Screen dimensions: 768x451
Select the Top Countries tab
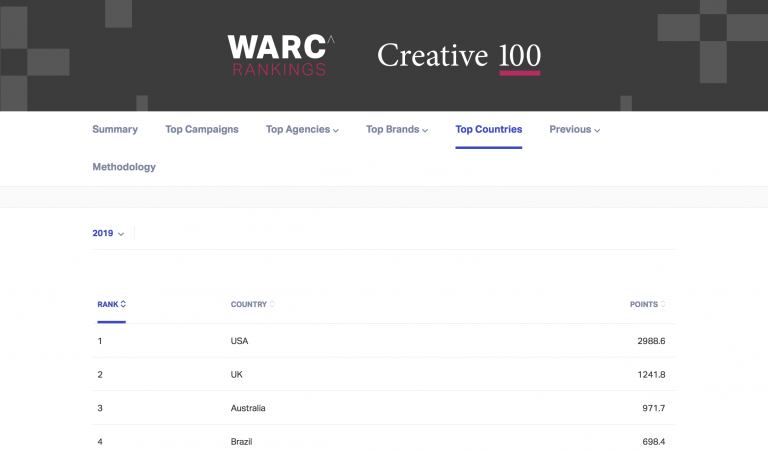[488, 129]
